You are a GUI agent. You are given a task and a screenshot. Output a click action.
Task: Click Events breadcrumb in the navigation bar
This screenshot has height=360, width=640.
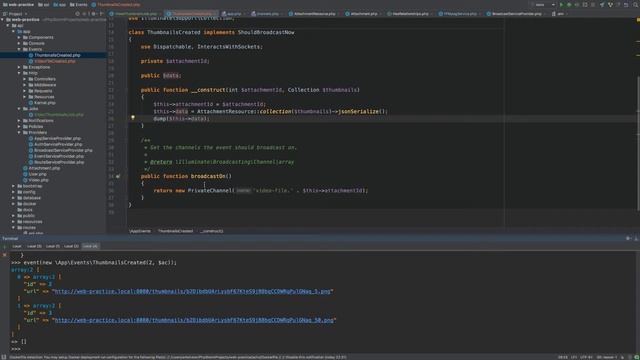pyautogui.click(x=79, y=4)
